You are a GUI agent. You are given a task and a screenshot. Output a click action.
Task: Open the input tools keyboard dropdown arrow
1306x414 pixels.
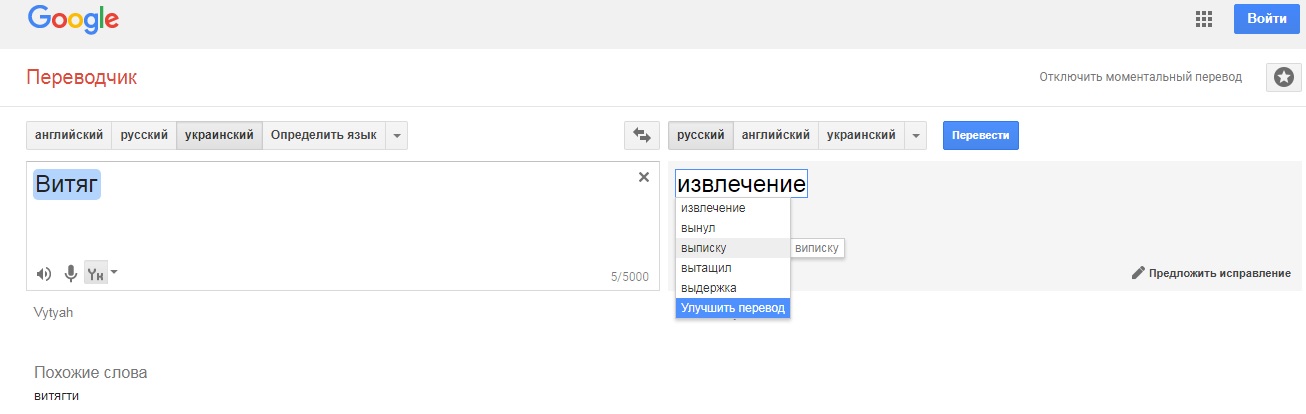coord(114,272)
